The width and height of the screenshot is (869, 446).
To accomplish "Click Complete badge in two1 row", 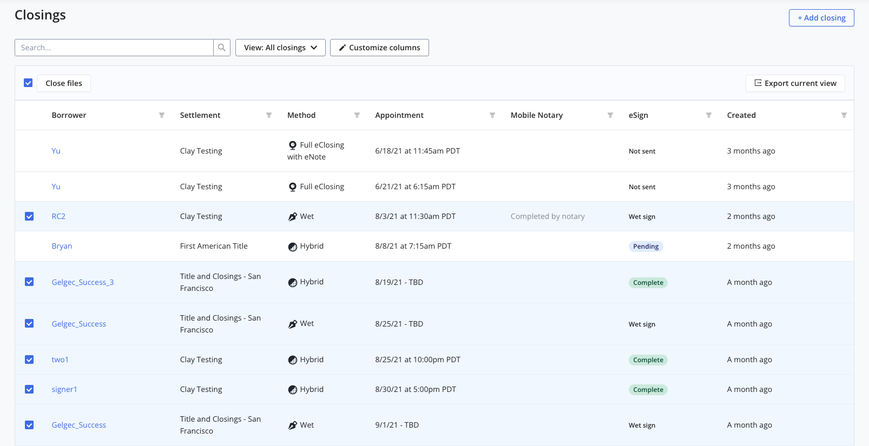I will click(x=648, y=360).
